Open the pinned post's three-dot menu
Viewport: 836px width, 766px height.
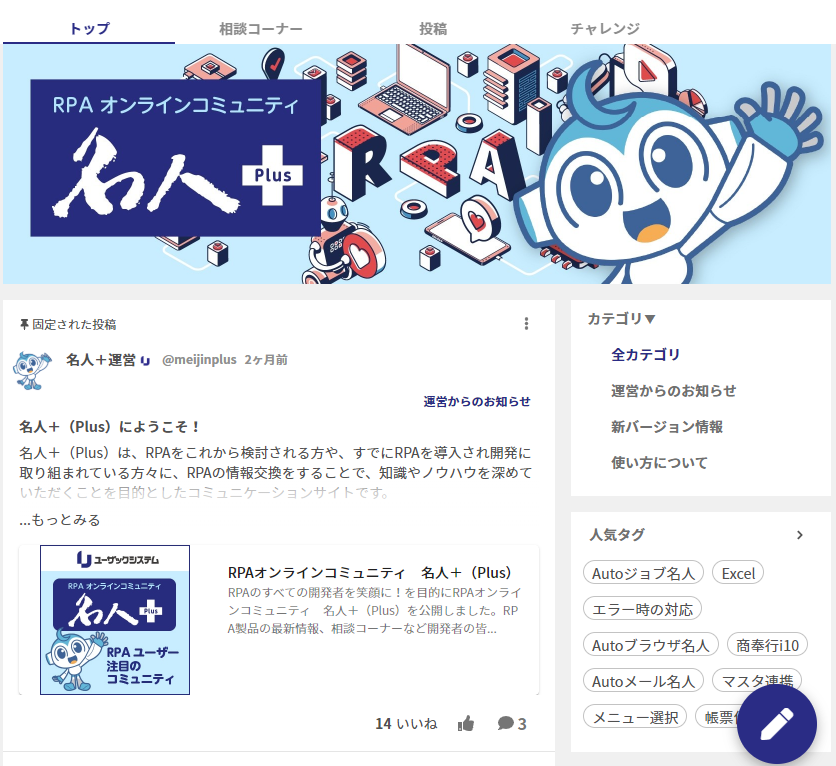[x=526, y=324]
